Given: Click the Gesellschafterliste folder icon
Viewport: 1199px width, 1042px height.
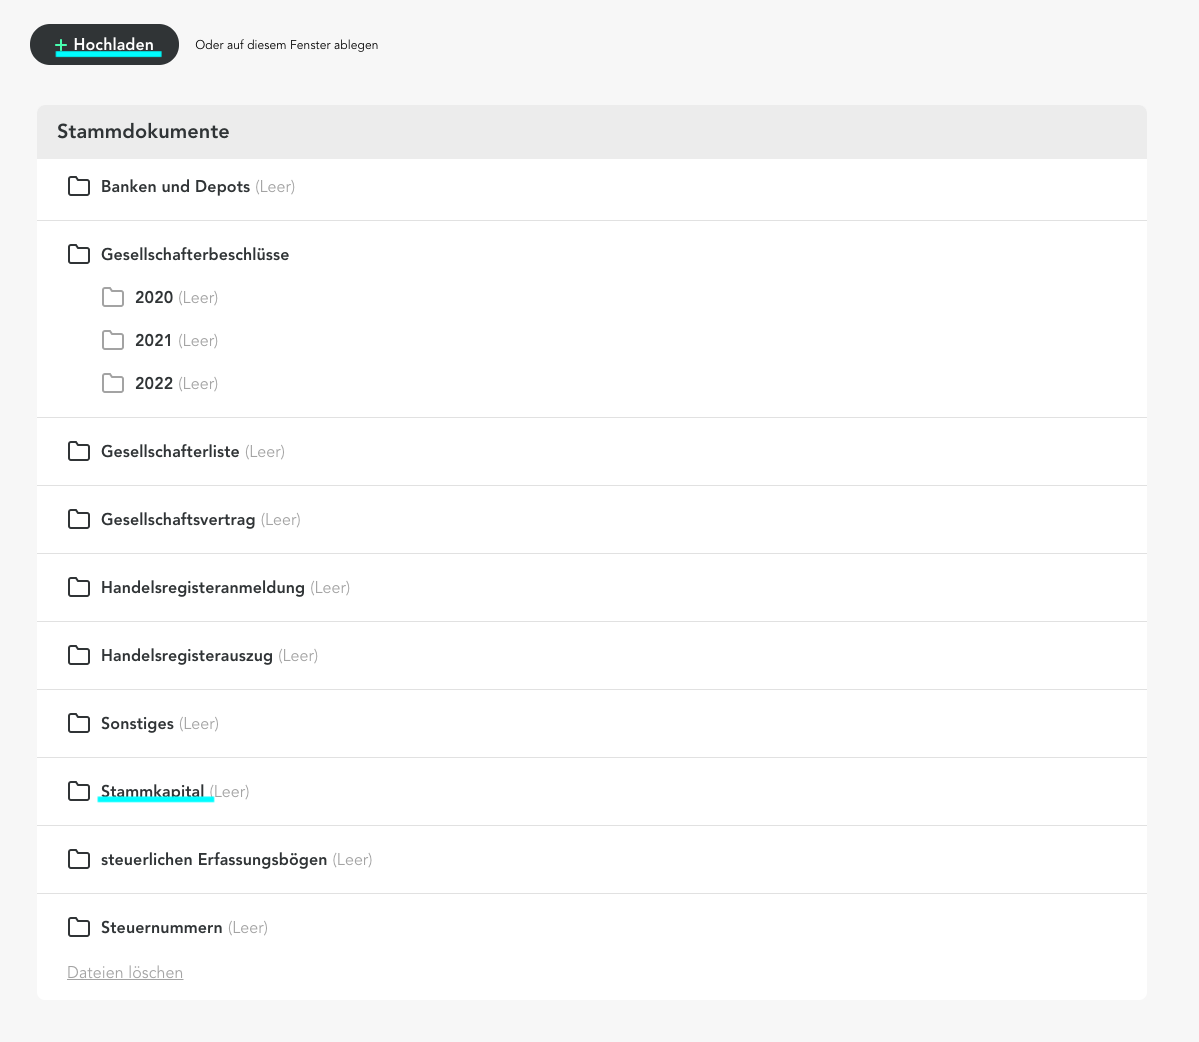Looking at the screenshot, I should (79, 451).
